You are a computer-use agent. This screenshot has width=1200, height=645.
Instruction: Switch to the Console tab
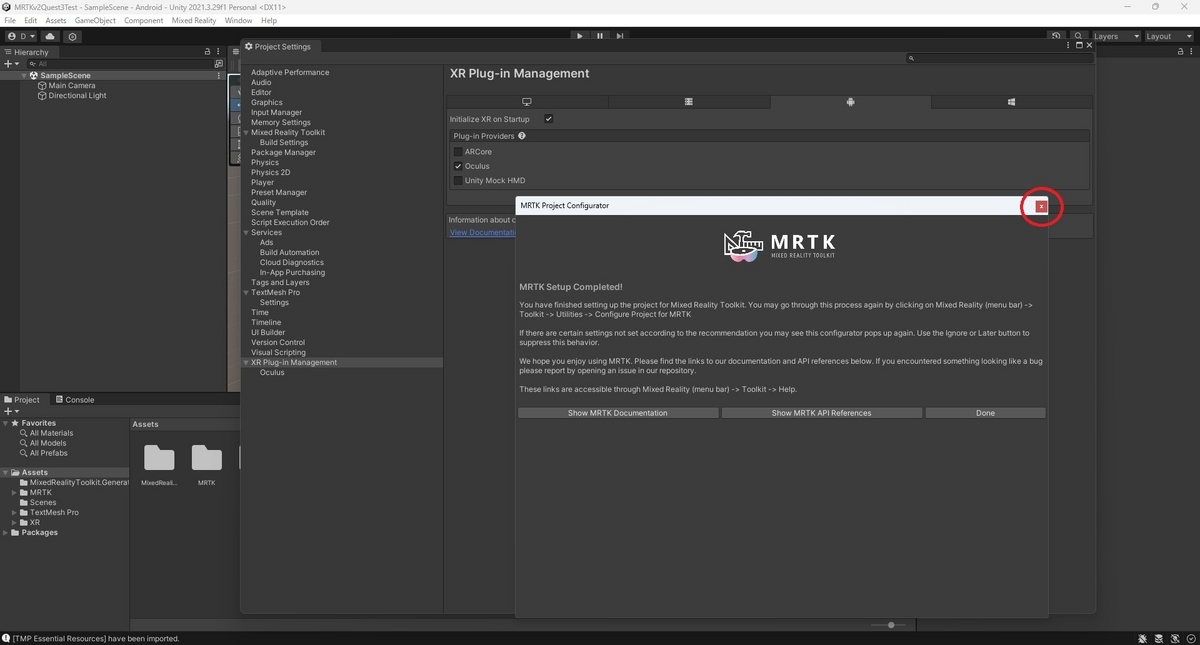(x=76, y=399)
